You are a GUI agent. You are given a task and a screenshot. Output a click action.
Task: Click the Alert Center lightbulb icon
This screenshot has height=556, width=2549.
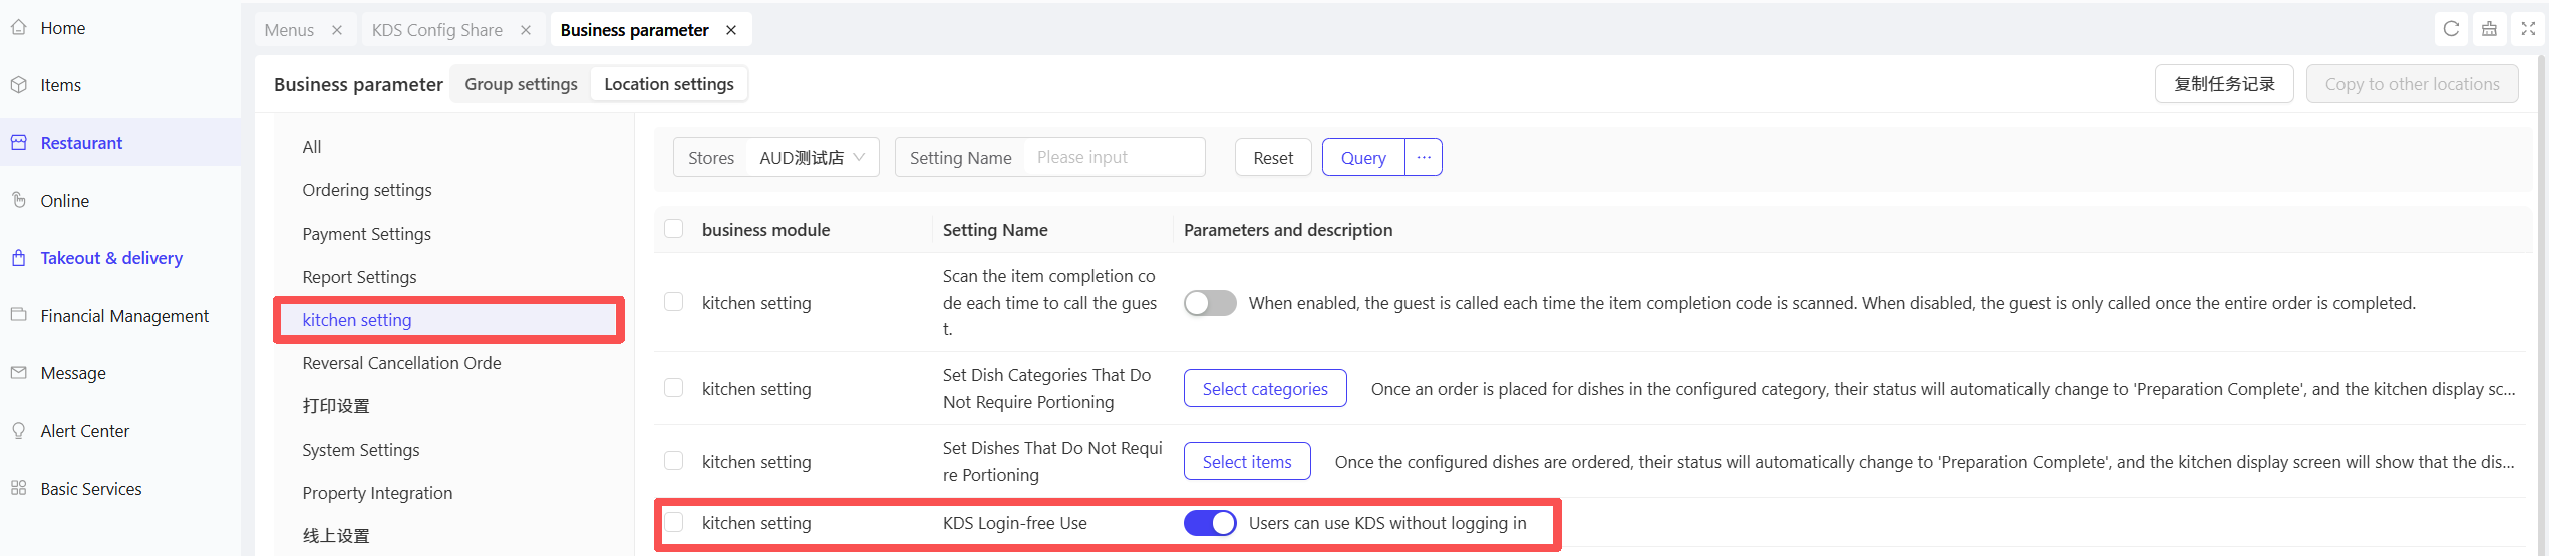[19, 431]
